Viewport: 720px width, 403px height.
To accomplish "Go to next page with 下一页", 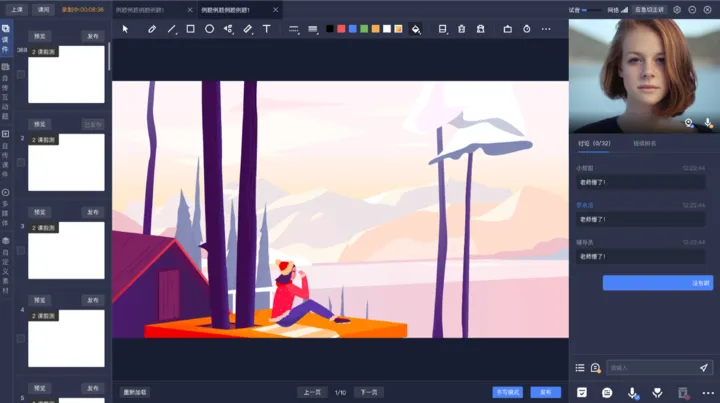I will point(369,392).
